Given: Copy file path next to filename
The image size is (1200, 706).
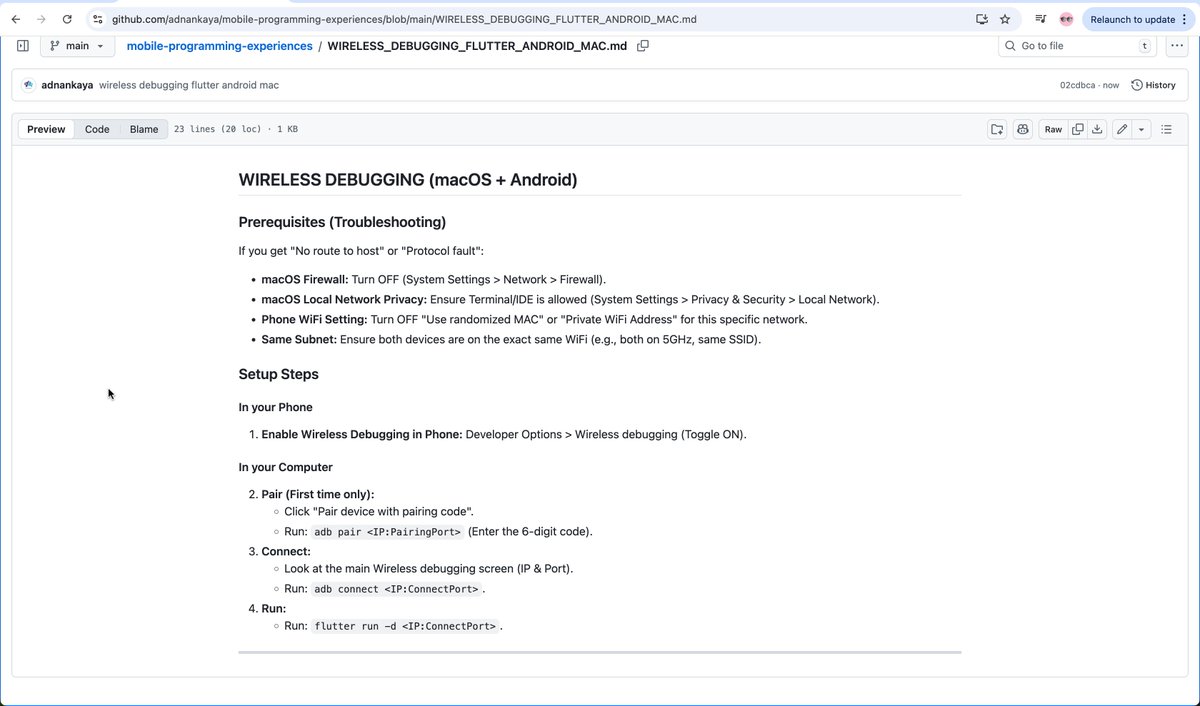Looking at the screenshot, I should [x=643, y=46].
